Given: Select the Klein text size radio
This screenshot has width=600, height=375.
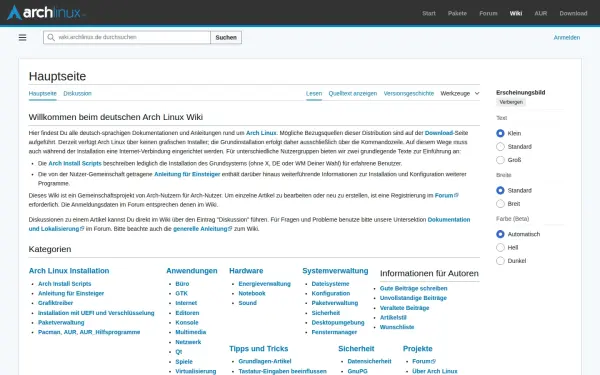Looking at the screenshot, I should 500,133.
